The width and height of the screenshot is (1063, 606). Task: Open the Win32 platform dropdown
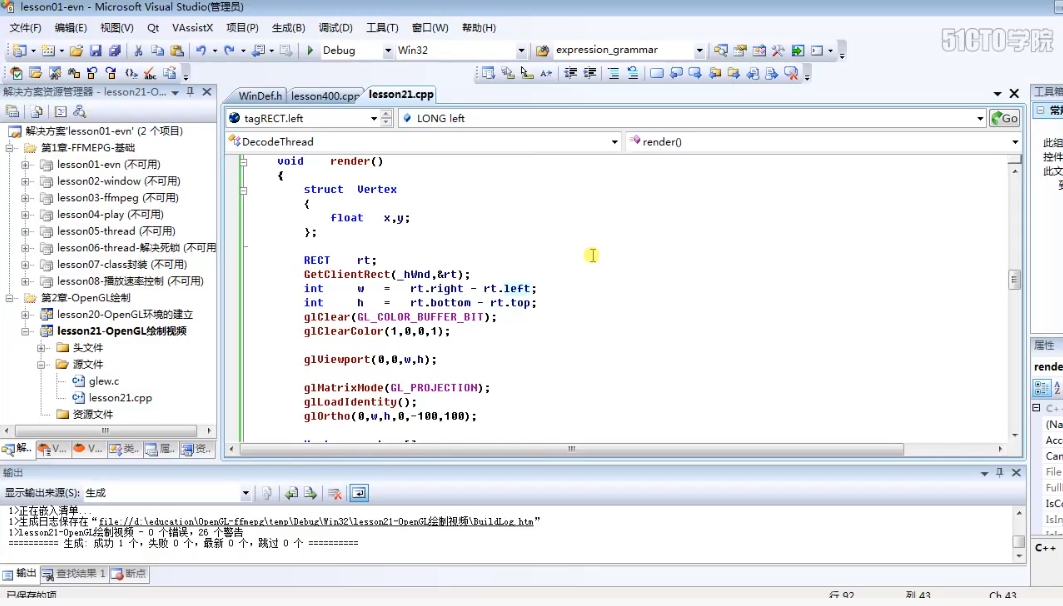click(520, 50)
